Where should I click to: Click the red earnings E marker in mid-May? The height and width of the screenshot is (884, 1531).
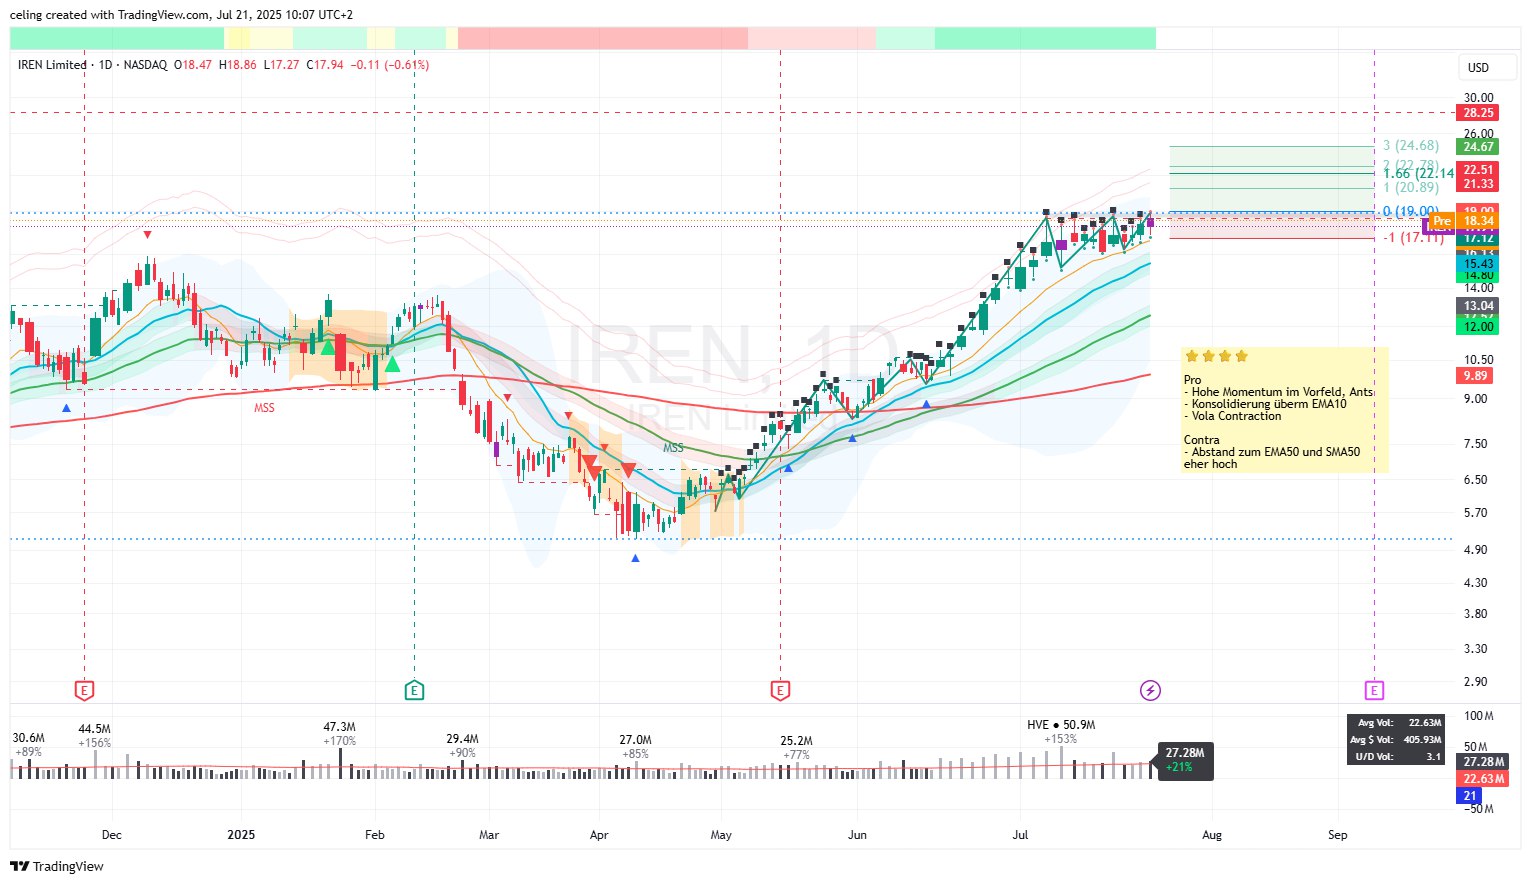(780, 690)
